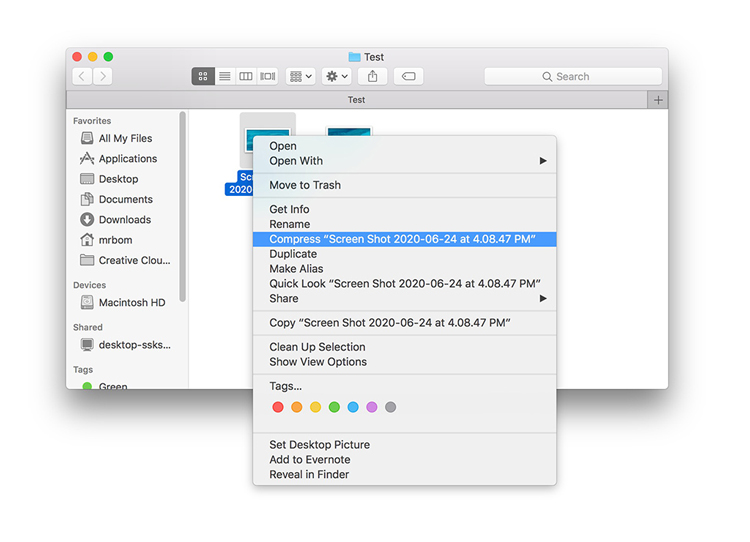
Task: Choose Show View Options
Action: coord(404,362)
